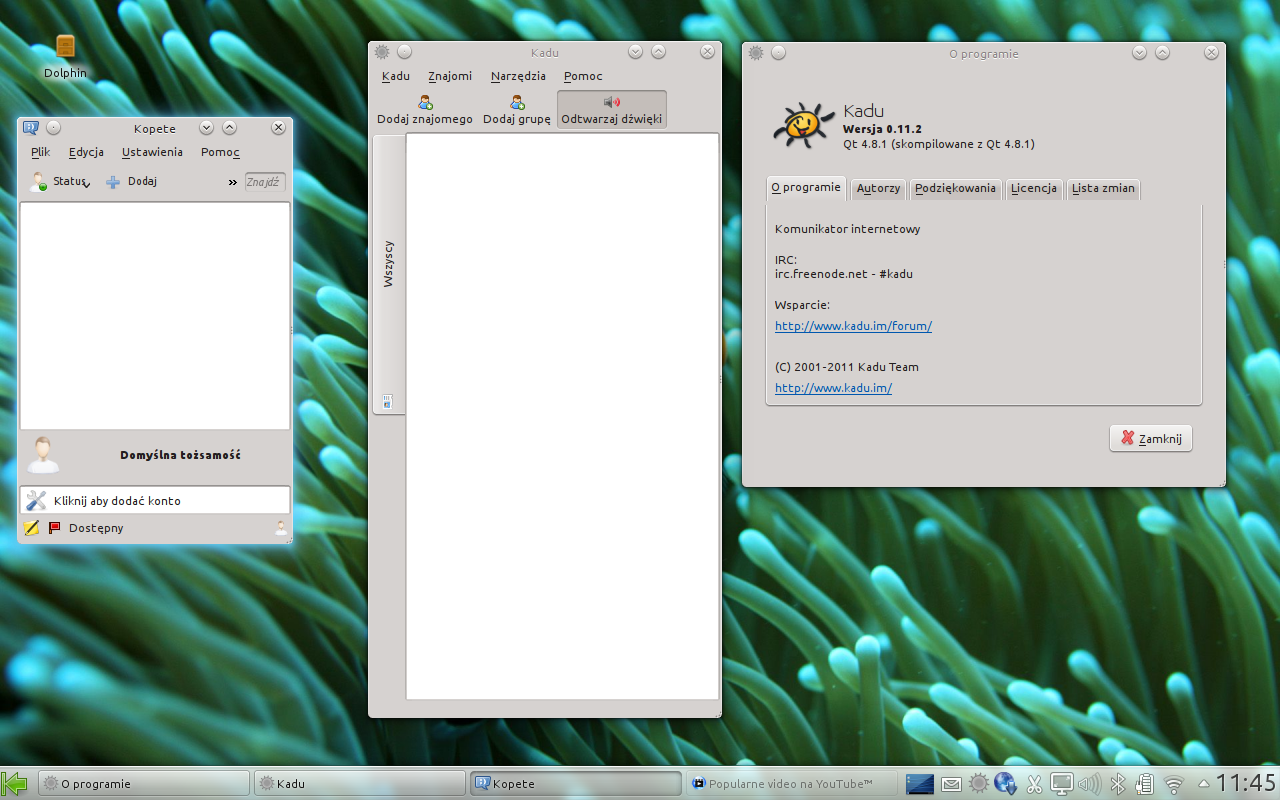Toggle Odtwarzaj dźwięki sound button
The width and height of the screenshot is (1280, 800).
[x=612, y=110]
